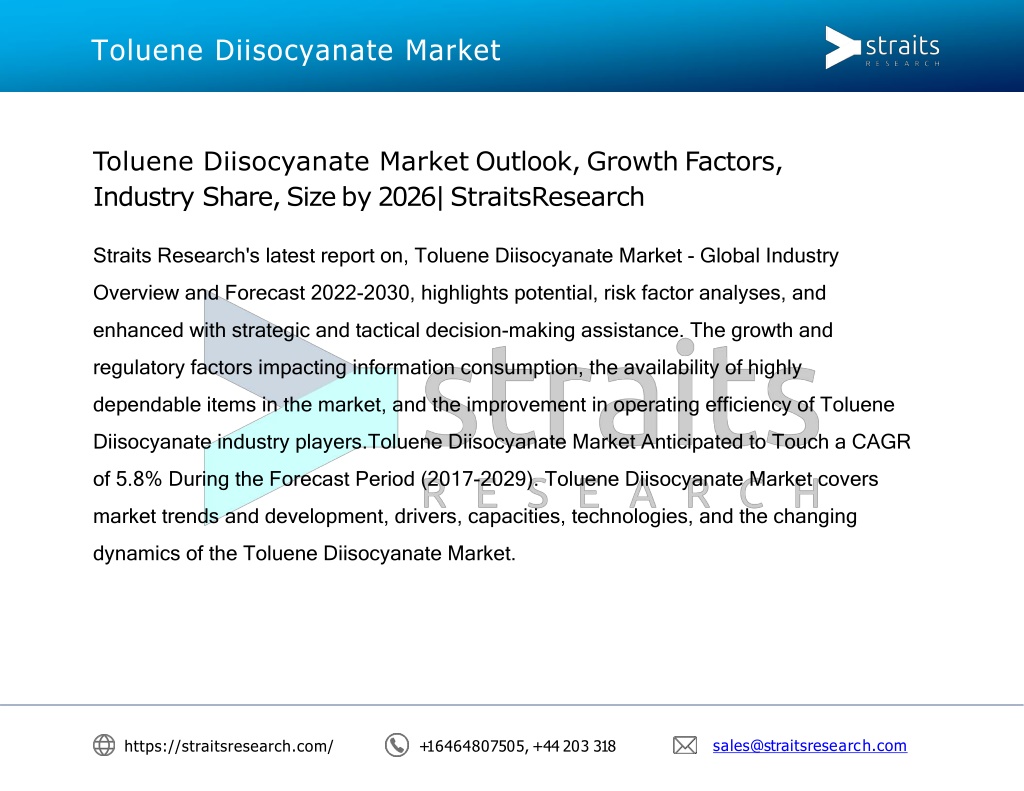Click line starting 'market trends and development'
The width and height of the screenshot is (1024, 791).
[x=475, y=516]
